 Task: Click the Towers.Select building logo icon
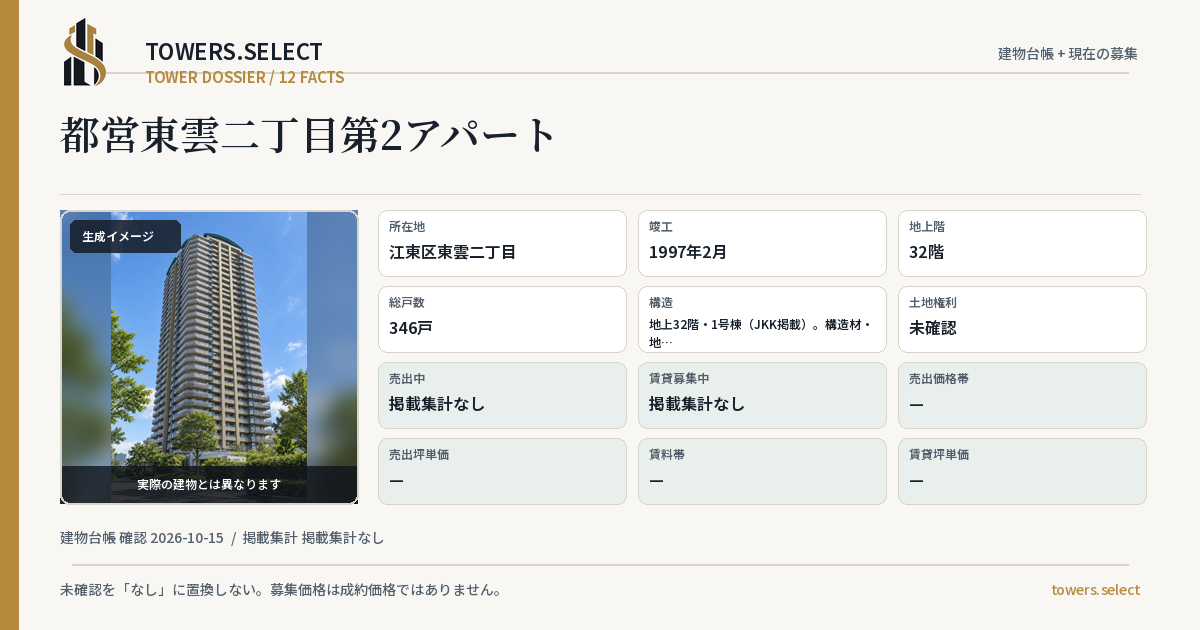(85, 52)
